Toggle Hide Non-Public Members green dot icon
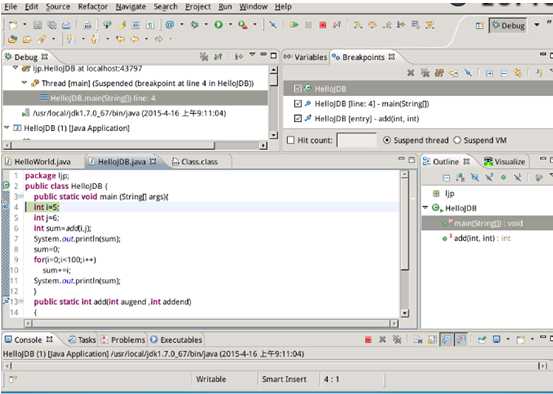The image size is (553, 394). (x=504, y=178)
